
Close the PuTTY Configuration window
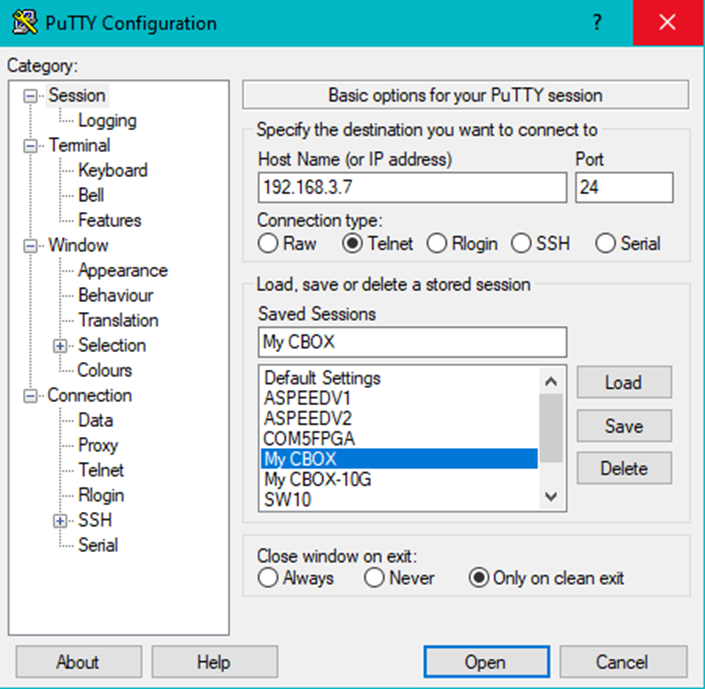click(x=667, y=22)
